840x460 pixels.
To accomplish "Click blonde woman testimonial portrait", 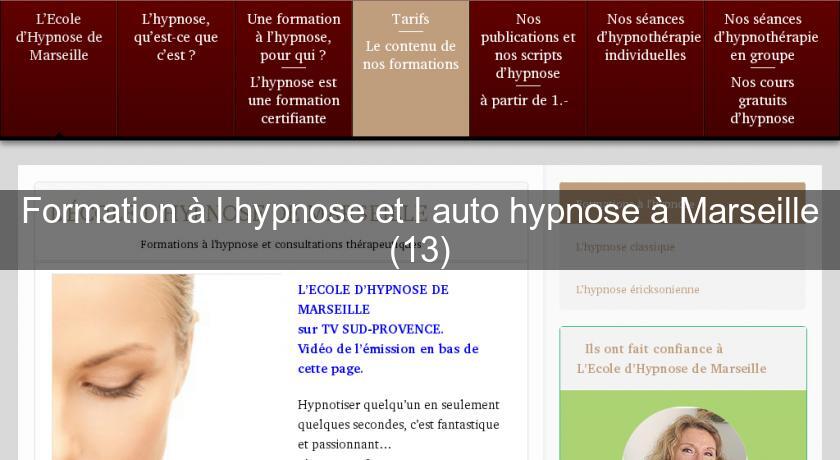I will pyautogui.click(x=685, y=434).
